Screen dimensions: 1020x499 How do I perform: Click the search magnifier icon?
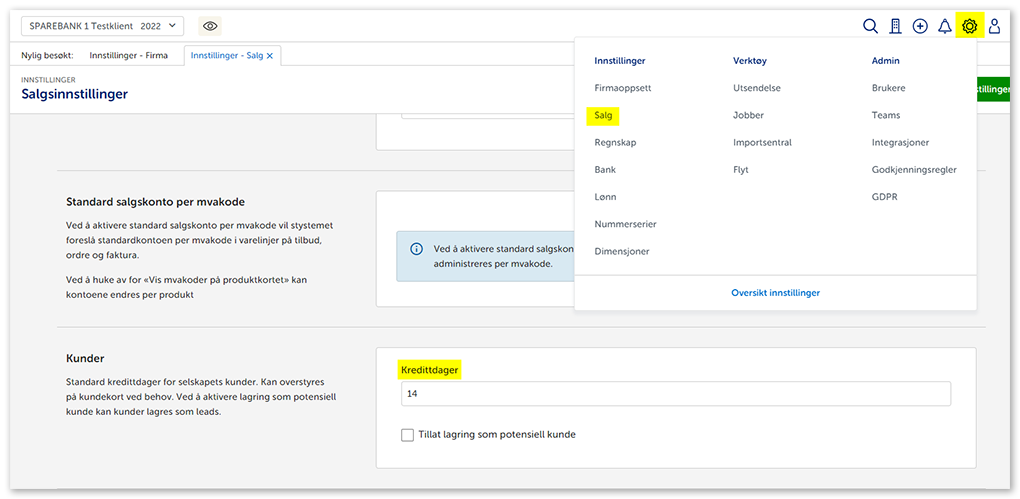[870, 27]
